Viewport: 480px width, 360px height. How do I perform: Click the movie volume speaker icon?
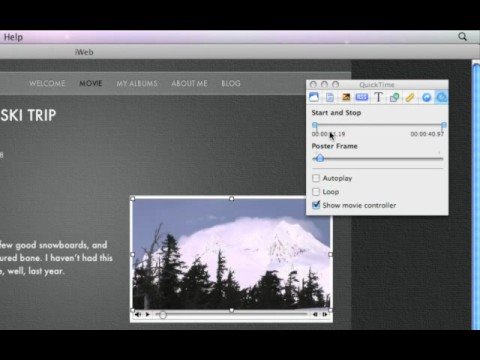(x=138, y=314)
